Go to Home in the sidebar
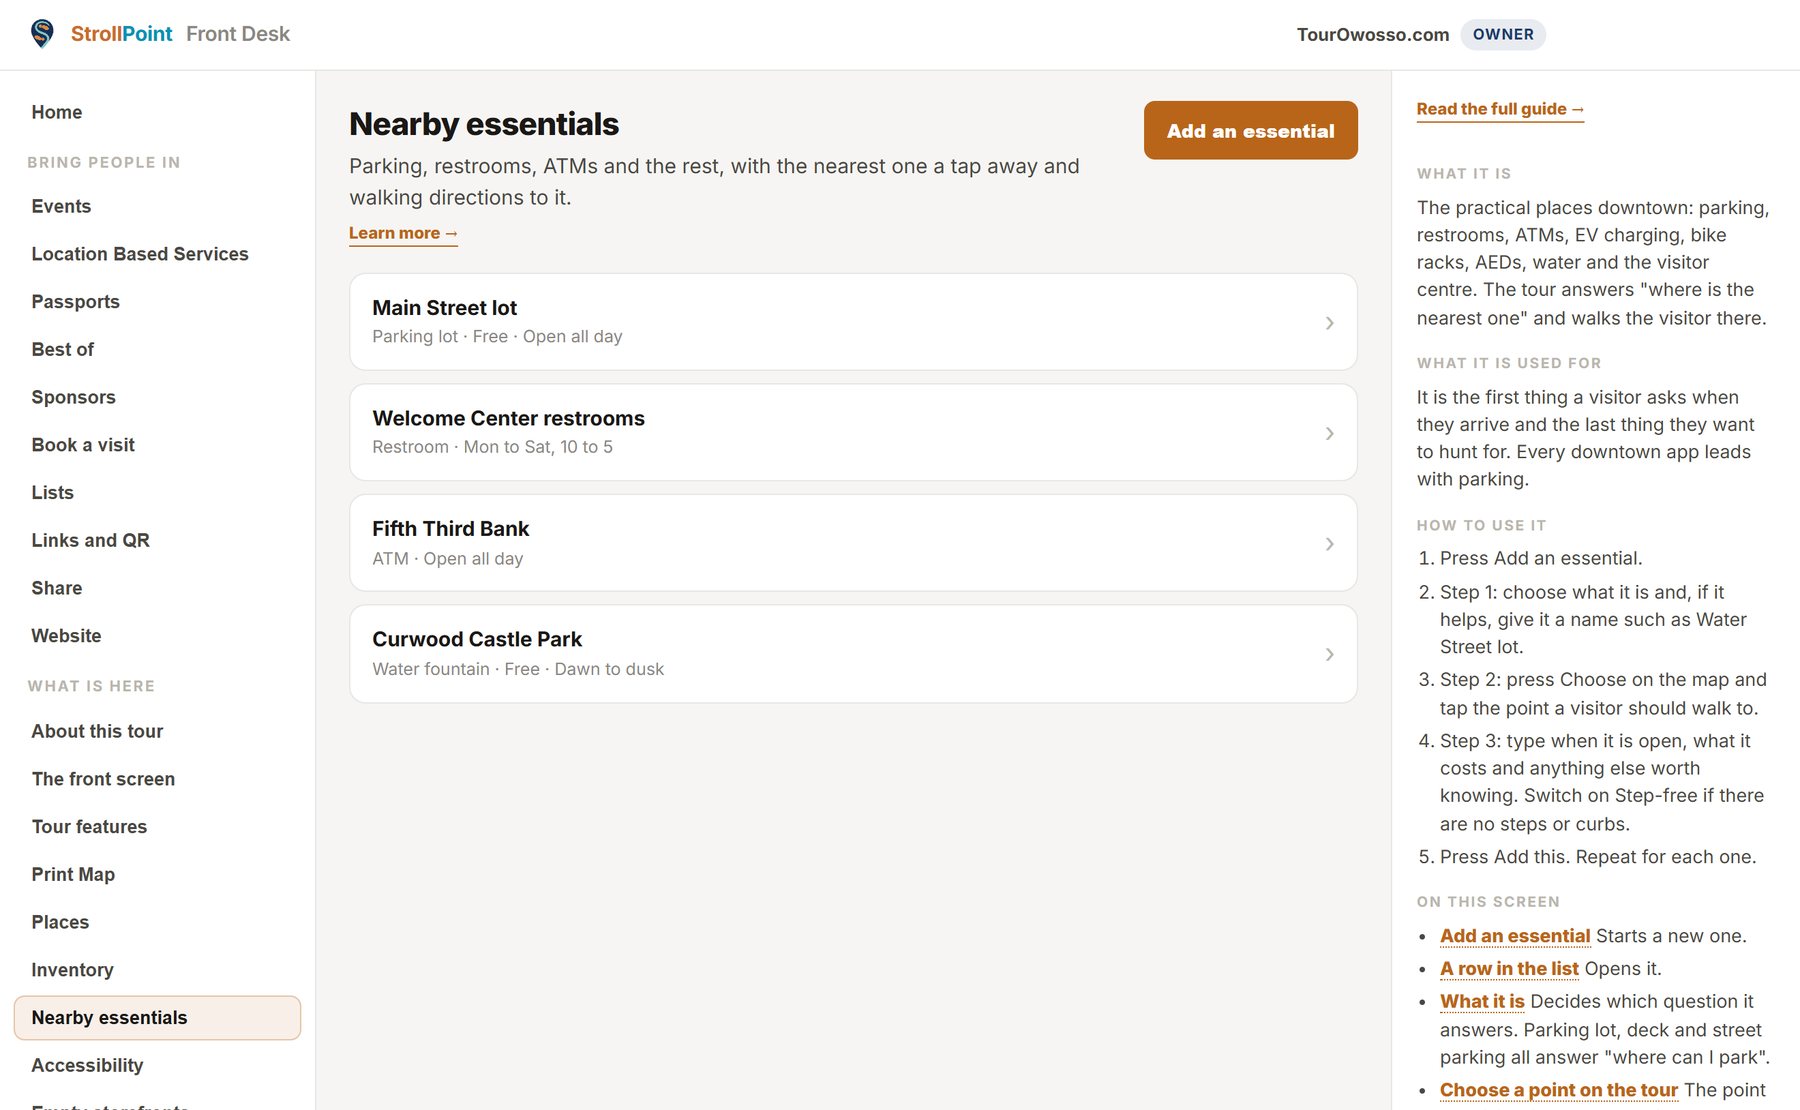 [x=157, y=112]
